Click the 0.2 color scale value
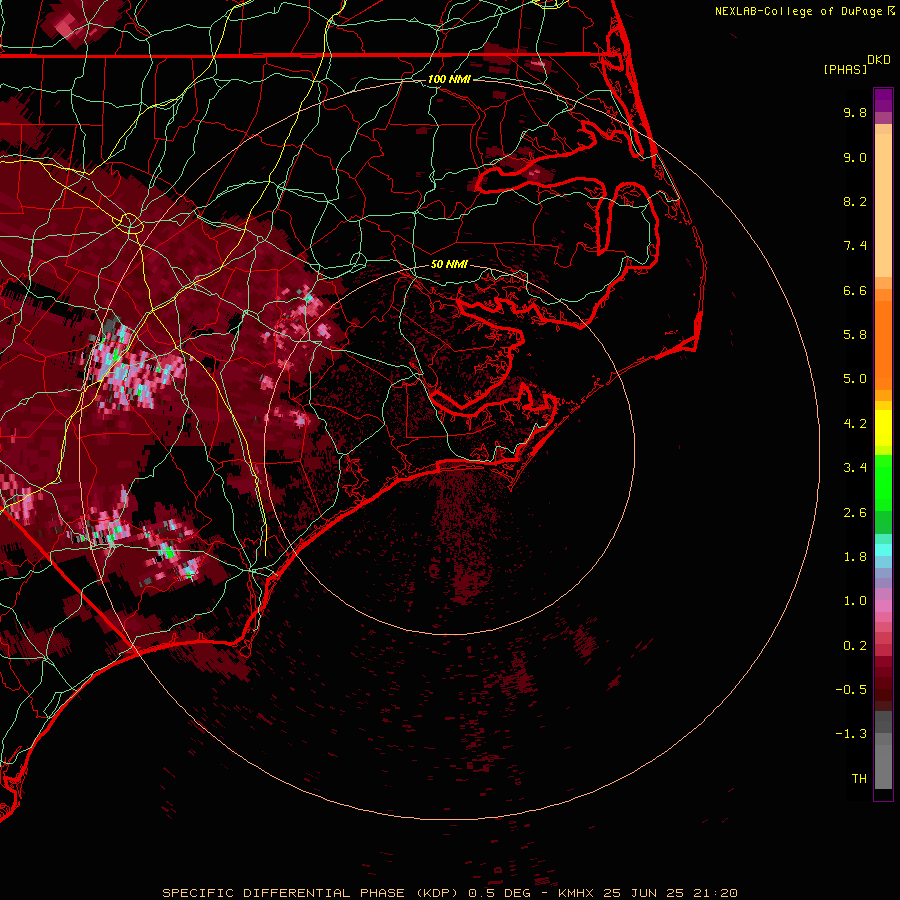 (855, 646)
